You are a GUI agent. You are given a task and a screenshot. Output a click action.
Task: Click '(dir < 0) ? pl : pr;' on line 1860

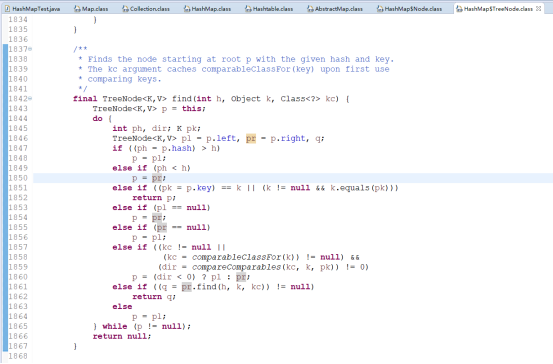point(202,277)
